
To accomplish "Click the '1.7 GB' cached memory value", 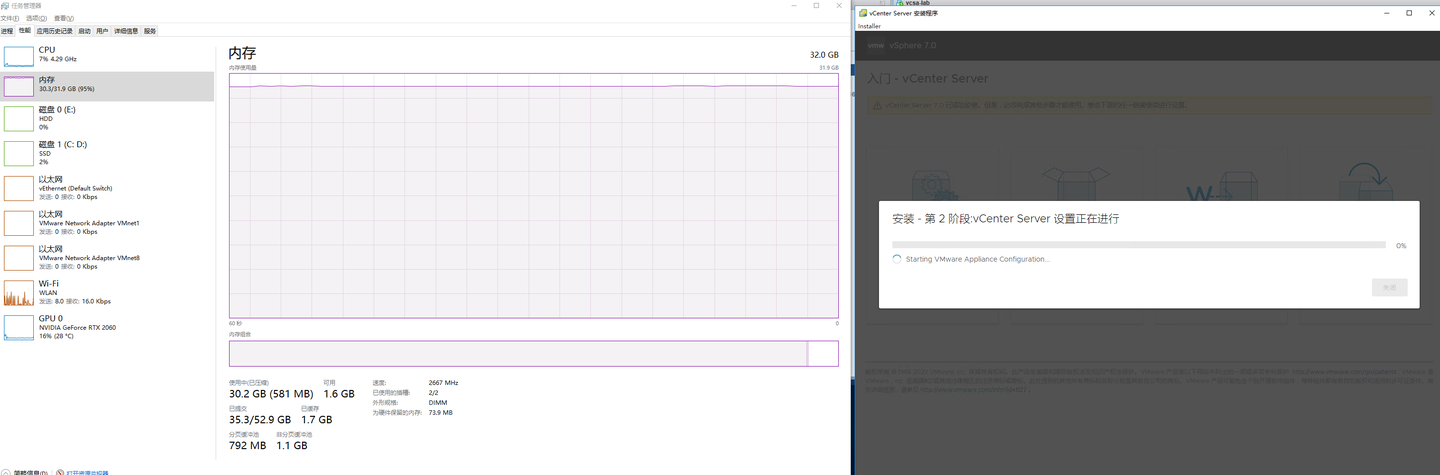I will 317,420.
